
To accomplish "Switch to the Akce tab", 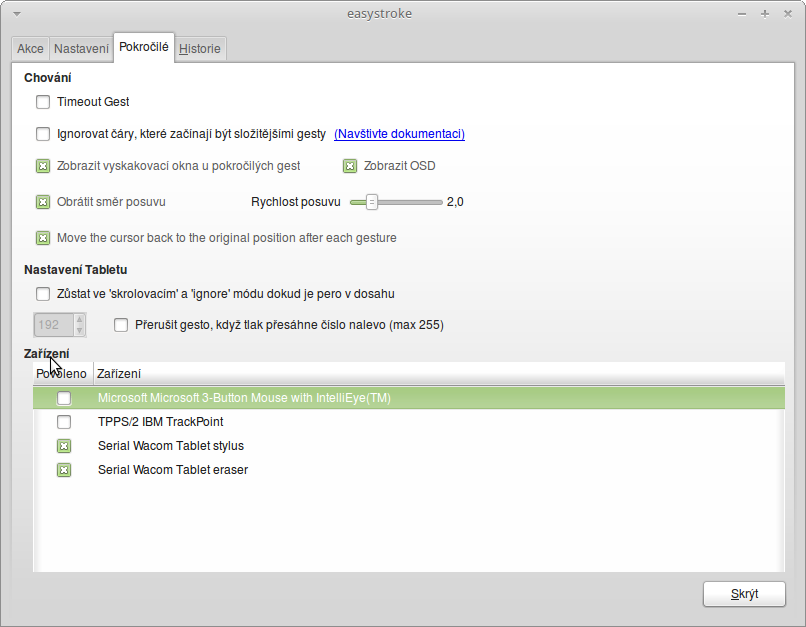I will (30, 49).
